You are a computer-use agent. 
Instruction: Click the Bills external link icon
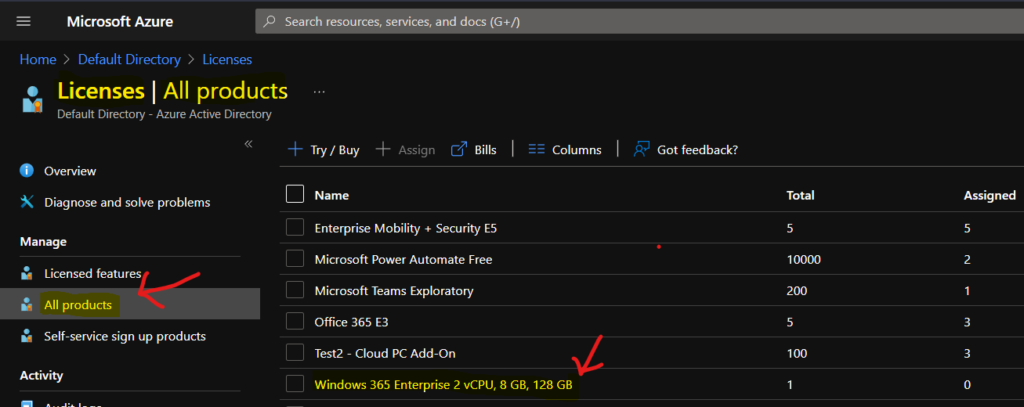click(x=459, y=150)
